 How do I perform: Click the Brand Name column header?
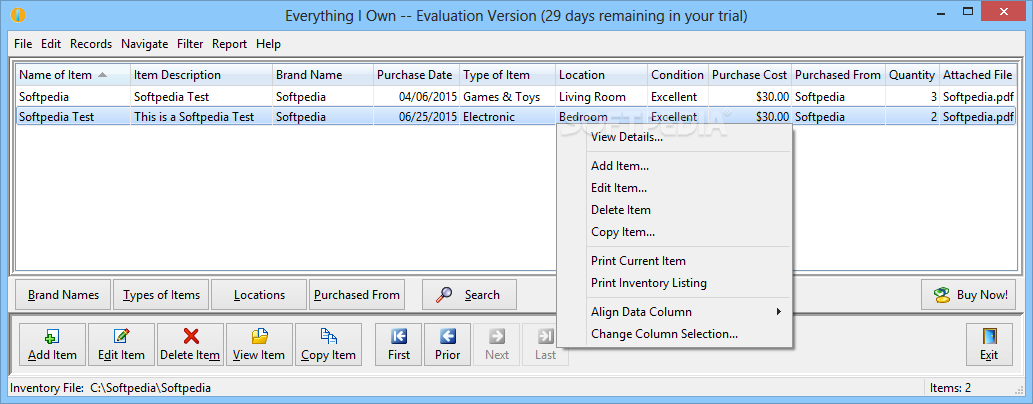tap(323, 74)
